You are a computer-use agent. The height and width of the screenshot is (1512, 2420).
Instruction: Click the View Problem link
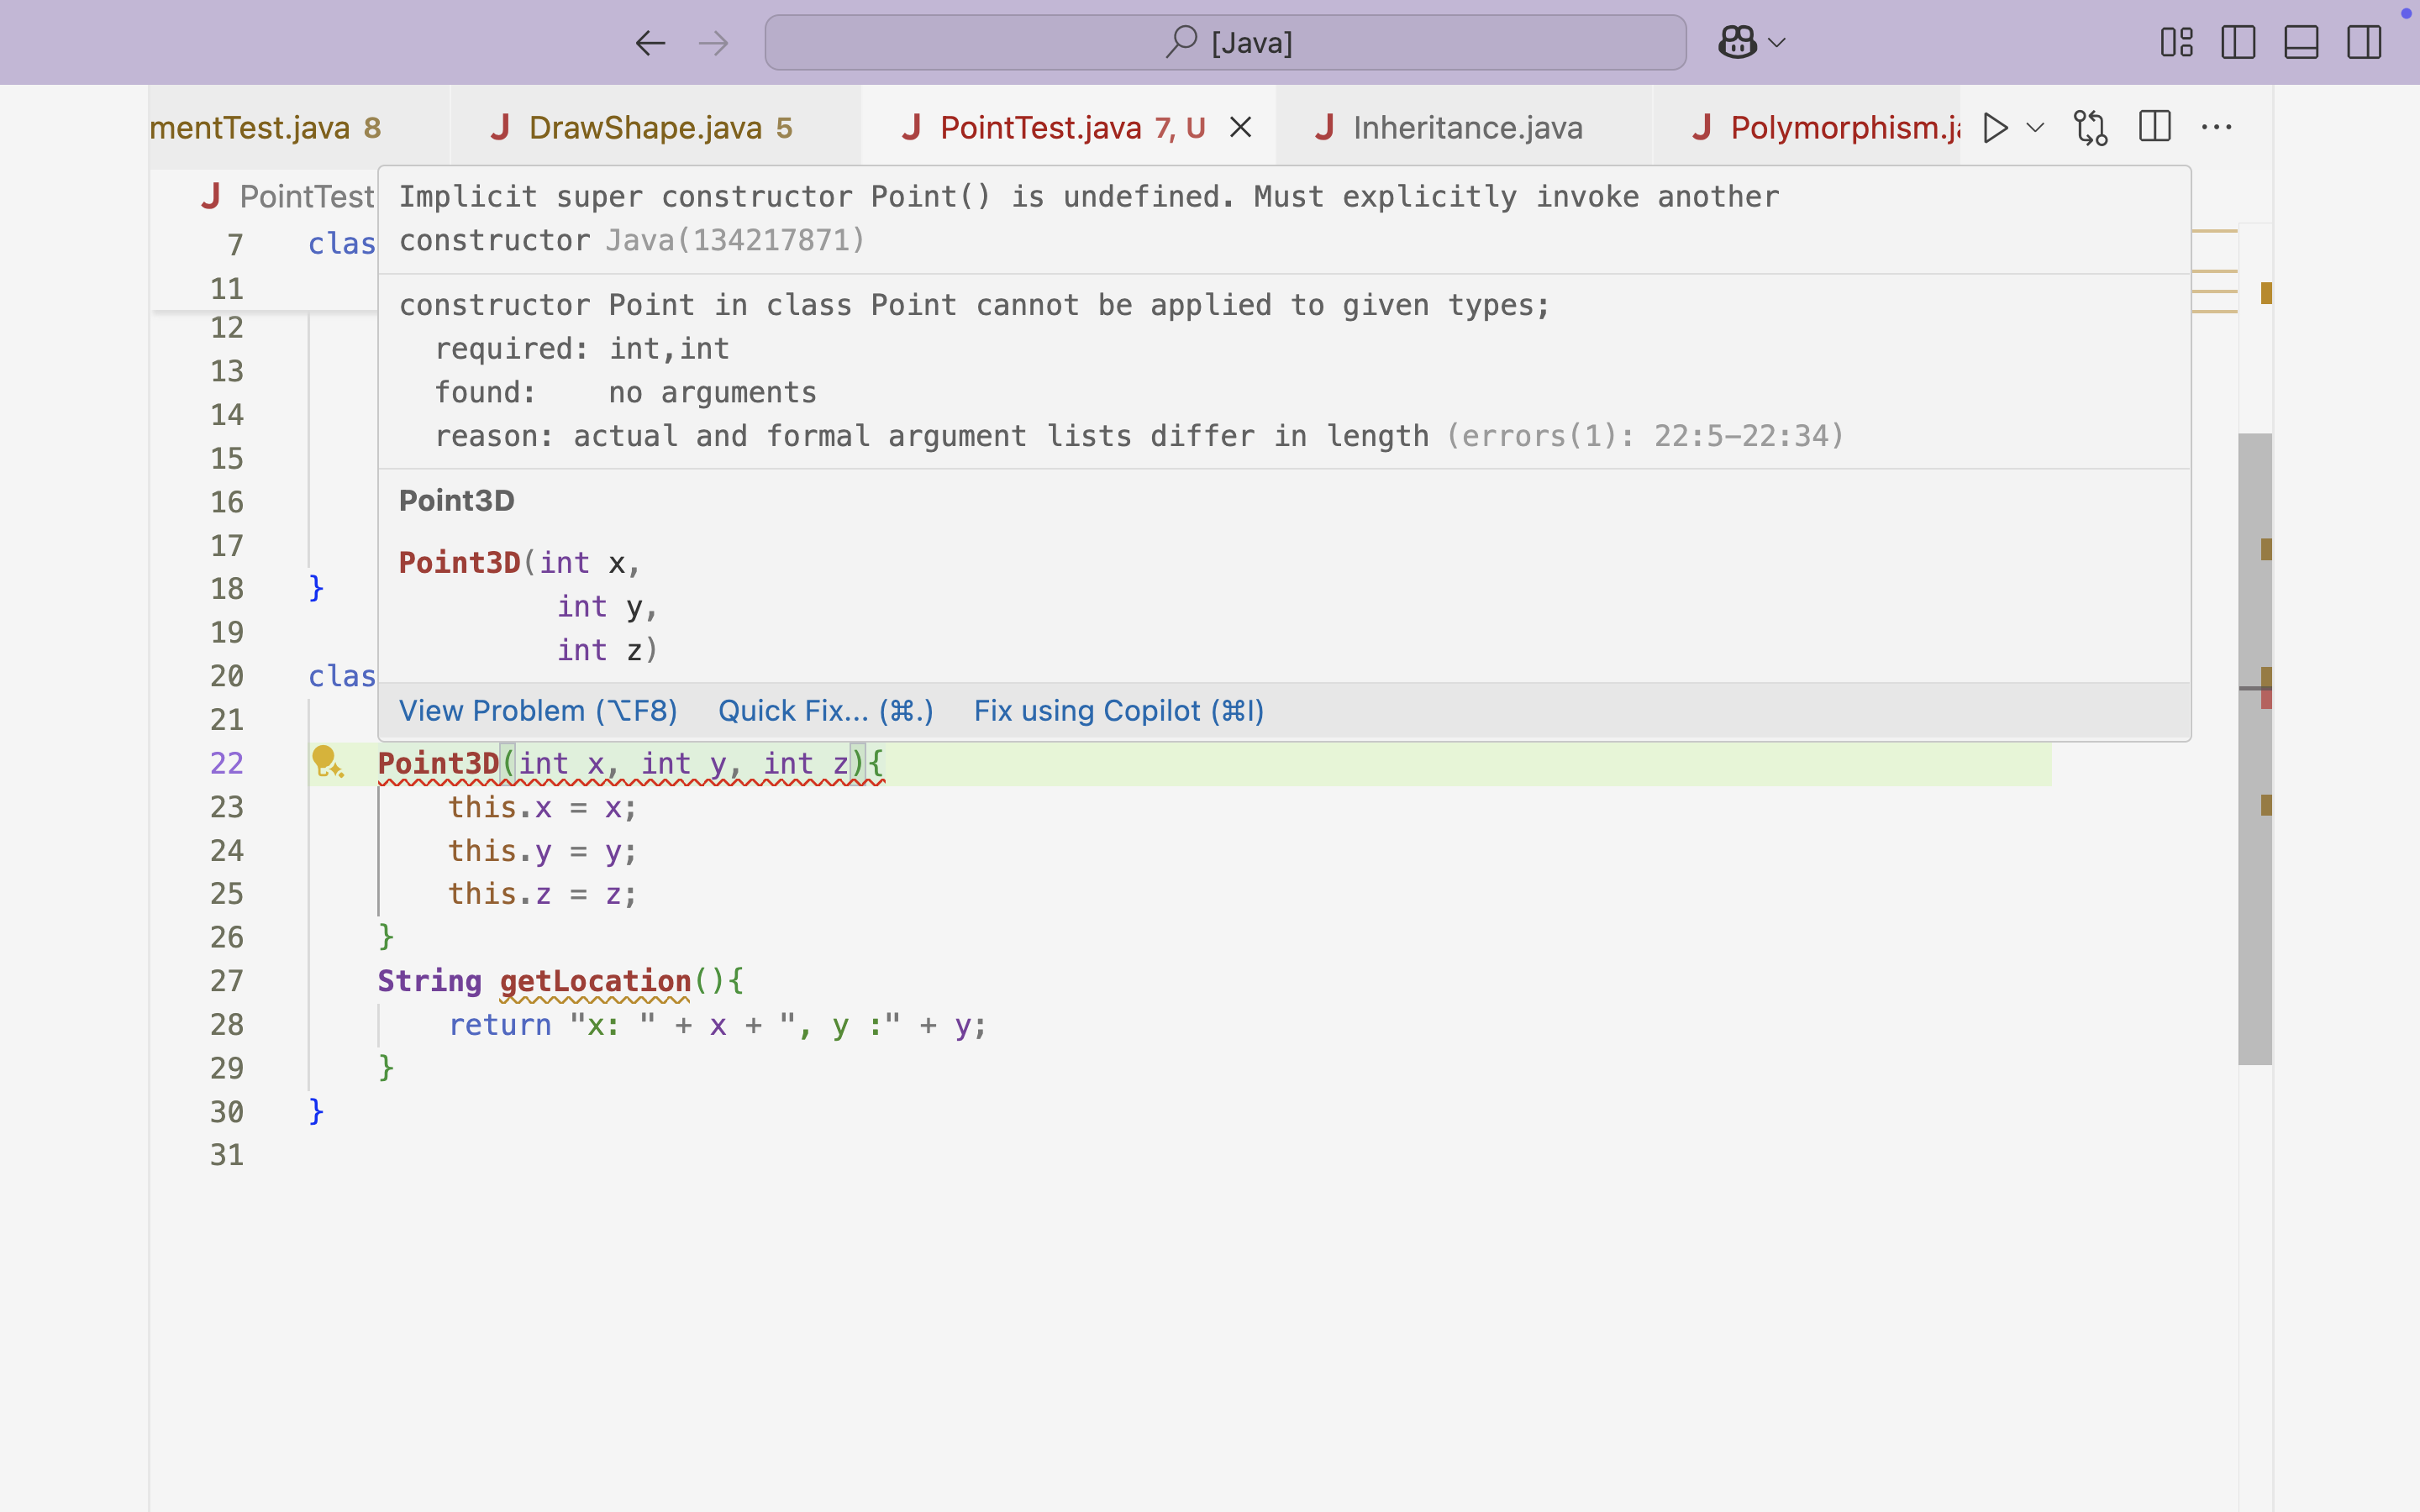[x=538, y=710]
